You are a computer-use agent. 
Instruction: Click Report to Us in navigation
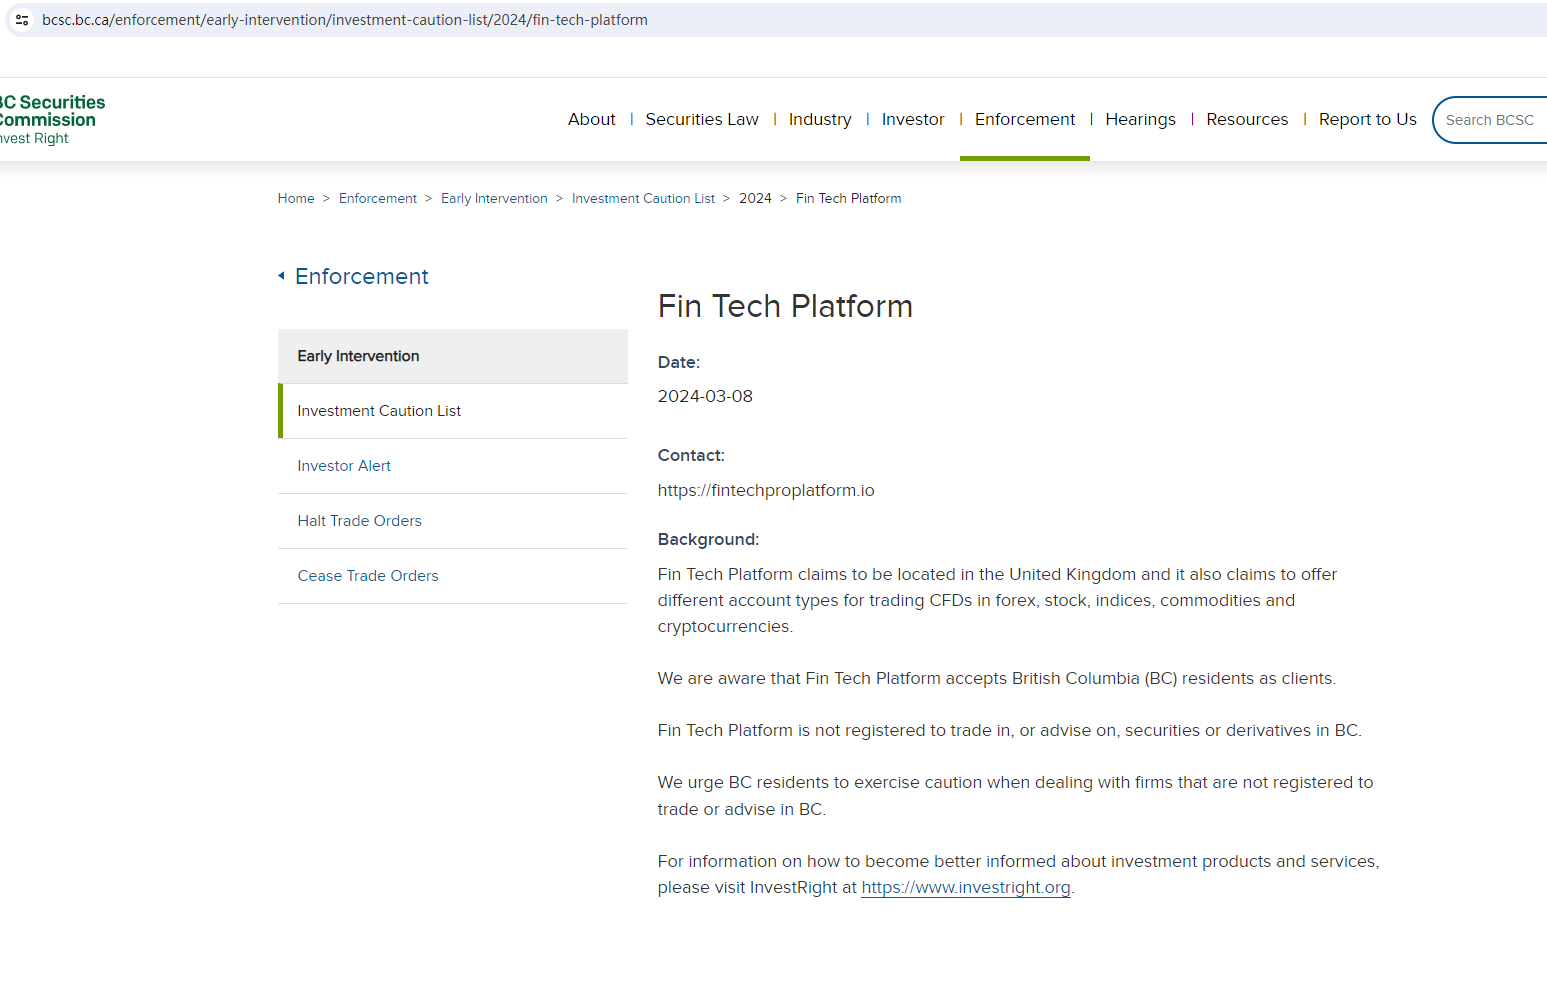click(1367, 120)
